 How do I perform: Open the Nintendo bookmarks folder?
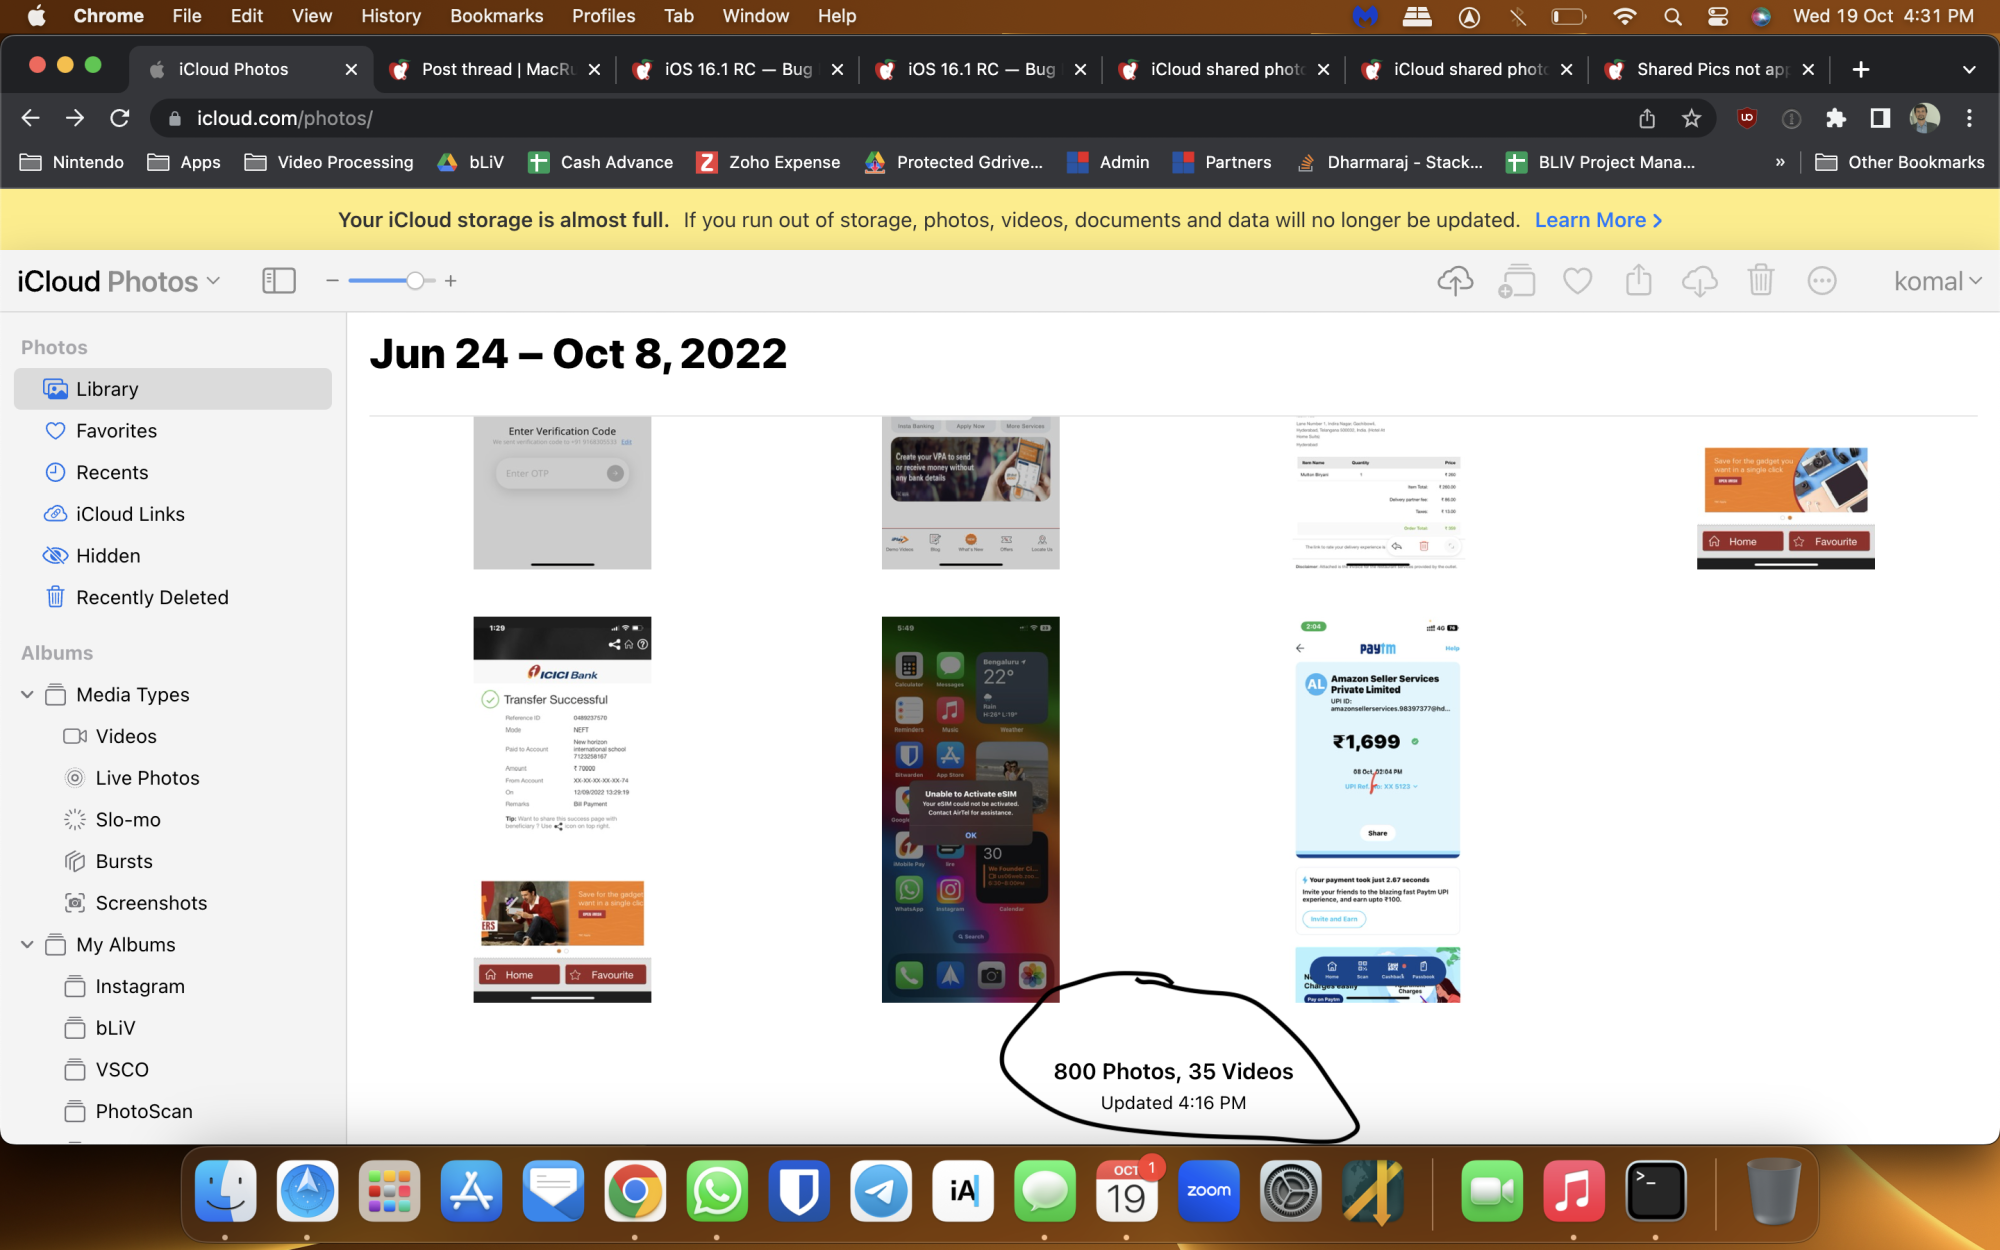tap(72, 162)
